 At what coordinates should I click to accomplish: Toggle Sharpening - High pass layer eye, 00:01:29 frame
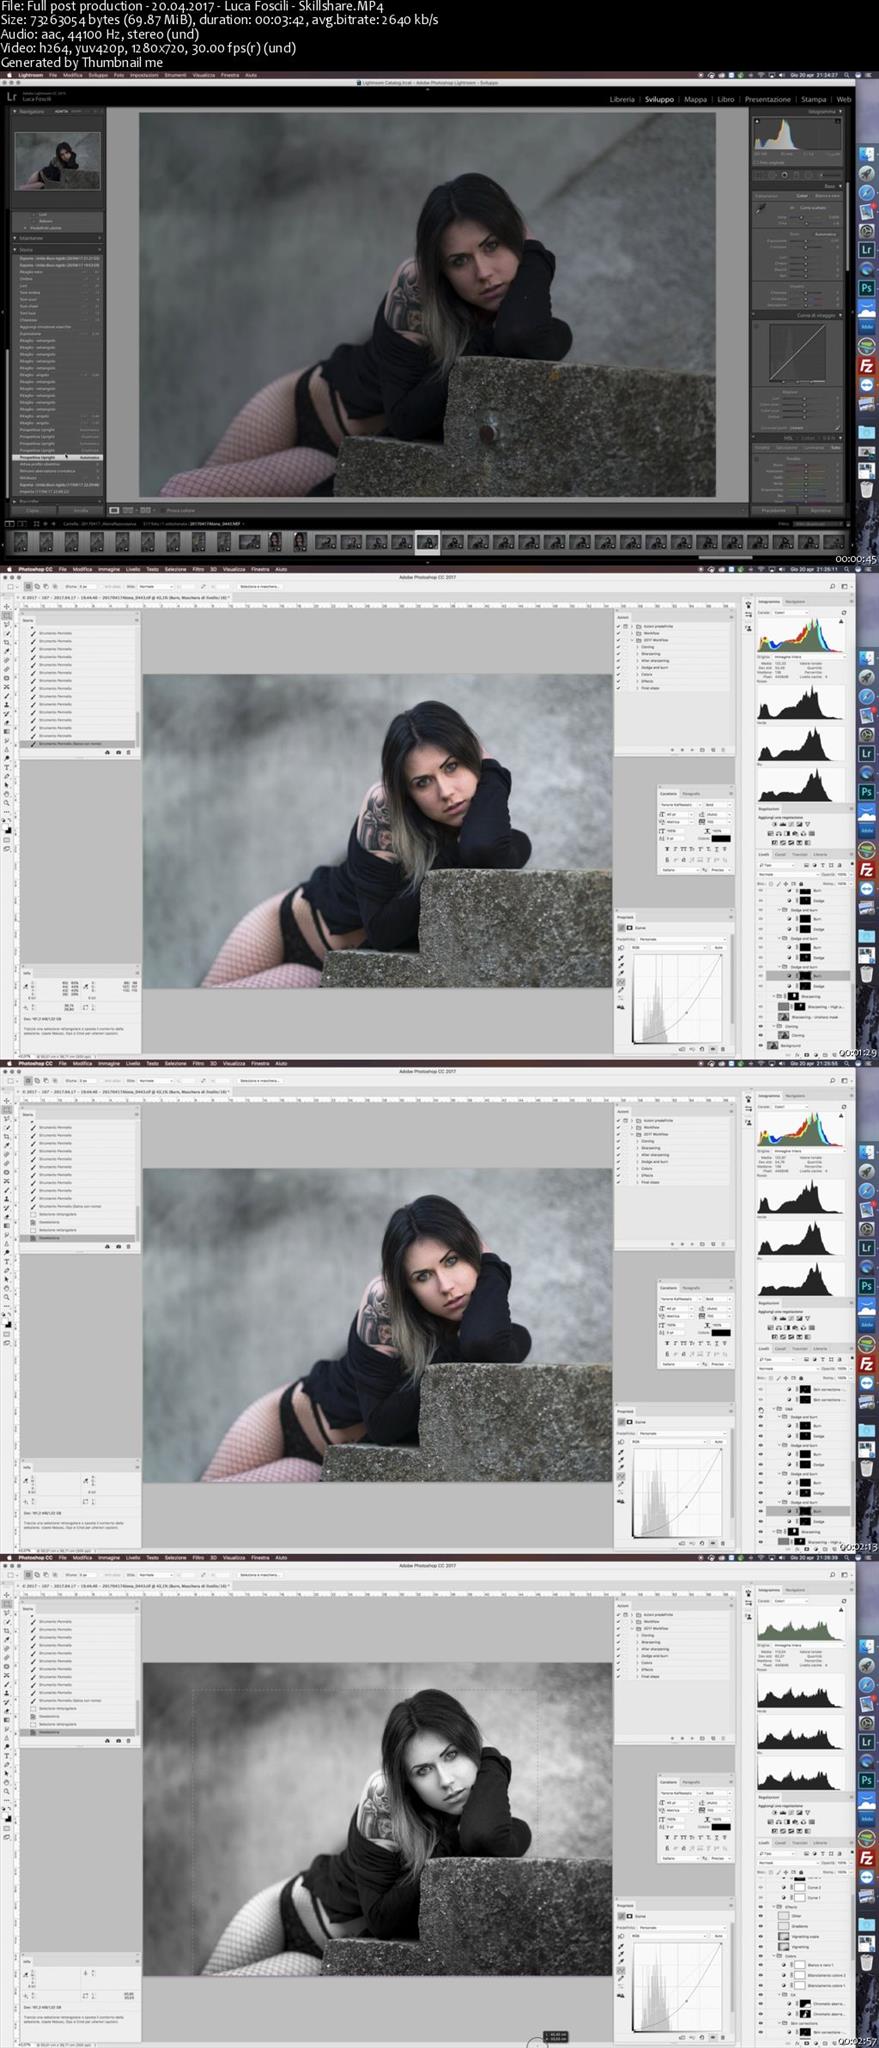(761, 1007)
